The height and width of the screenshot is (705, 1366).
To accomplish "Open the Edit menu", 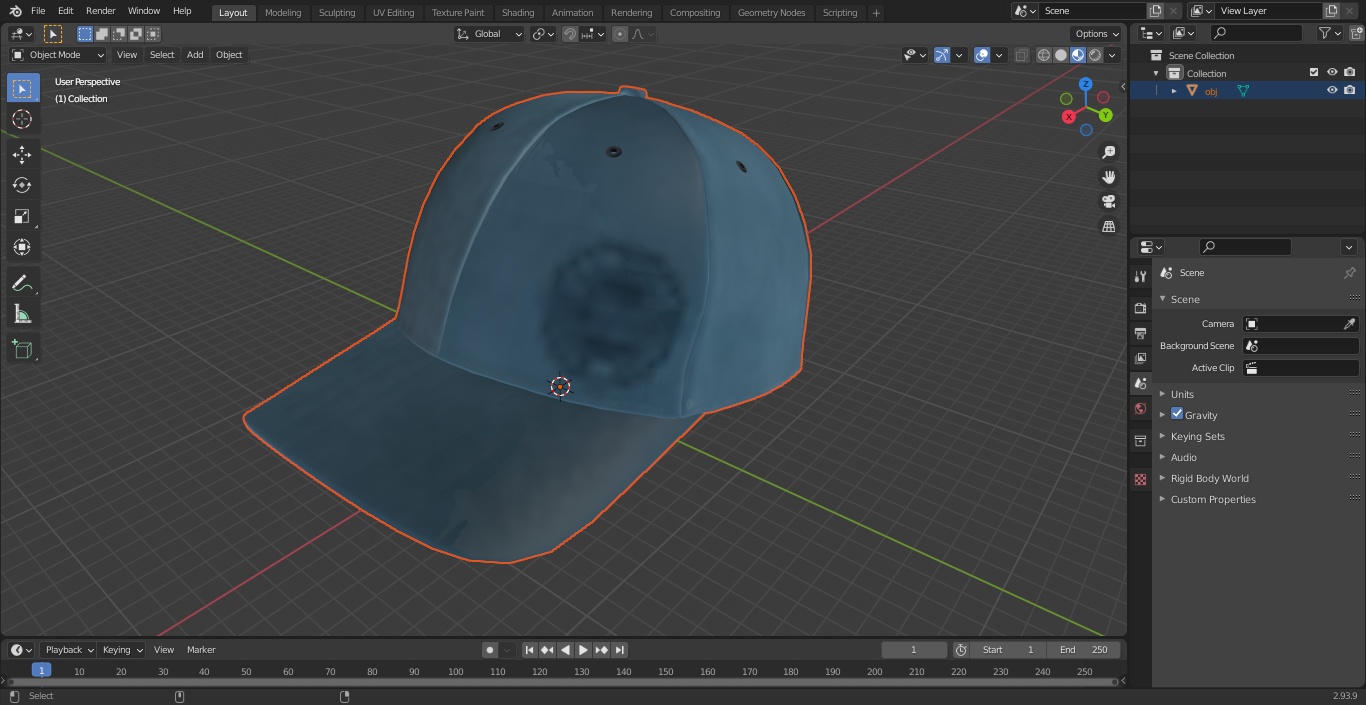I will click(x=65, y=11).
